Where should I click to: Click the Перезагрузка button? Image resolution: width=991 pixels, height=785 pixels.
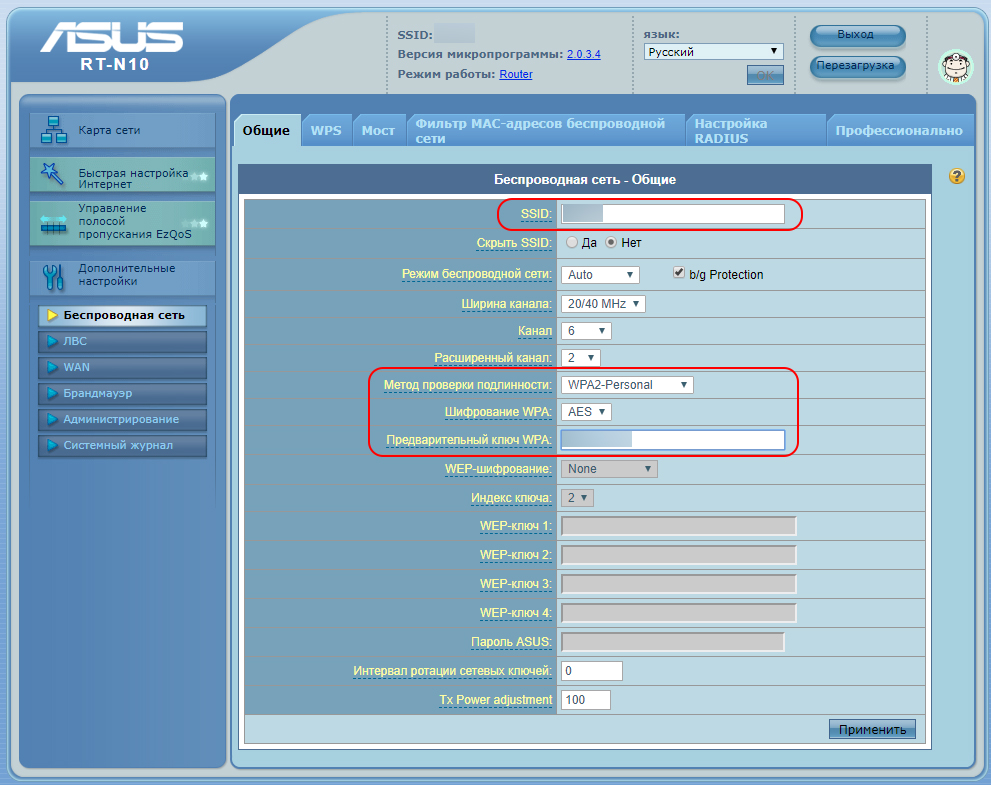tap(857, 66)
